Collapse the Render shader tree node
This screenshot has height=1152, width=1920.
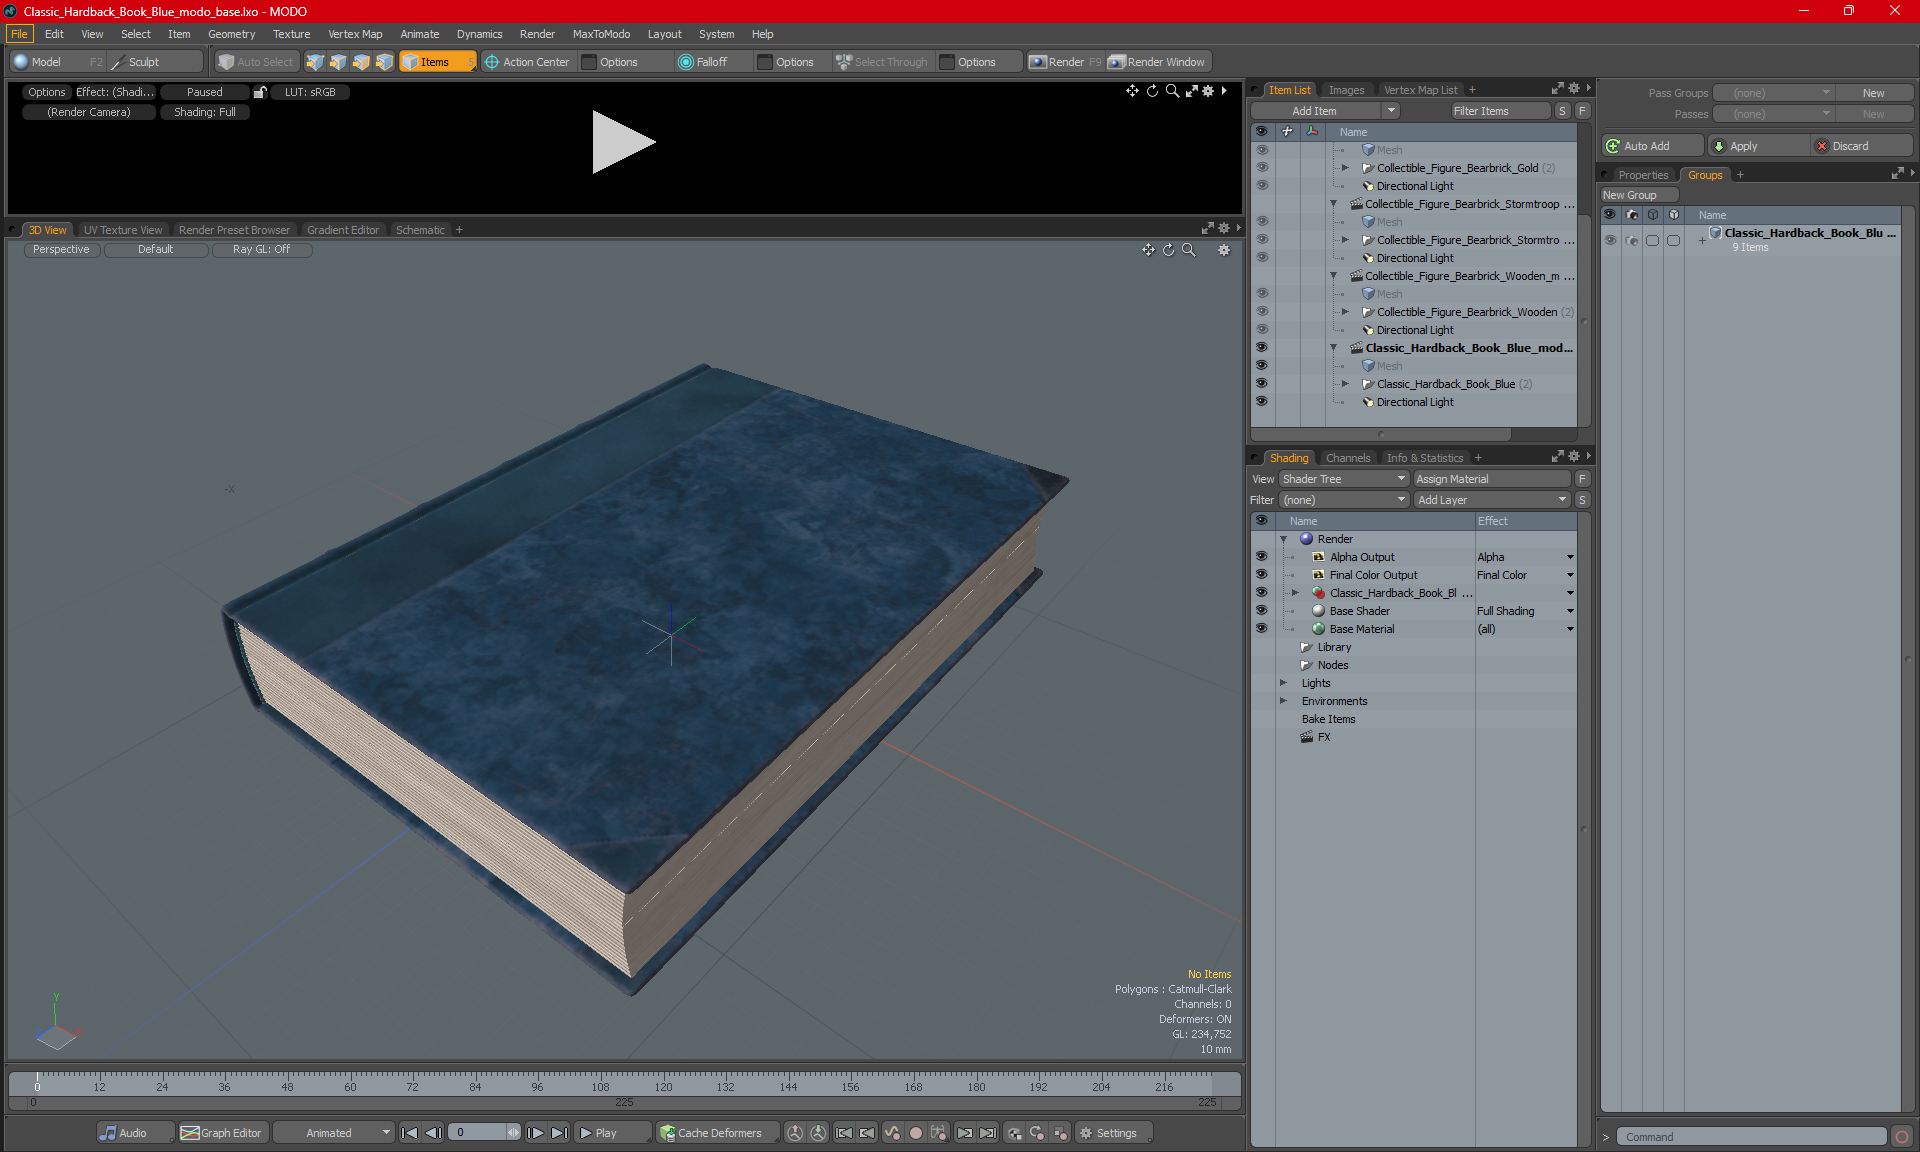(x=1283, y=539)
